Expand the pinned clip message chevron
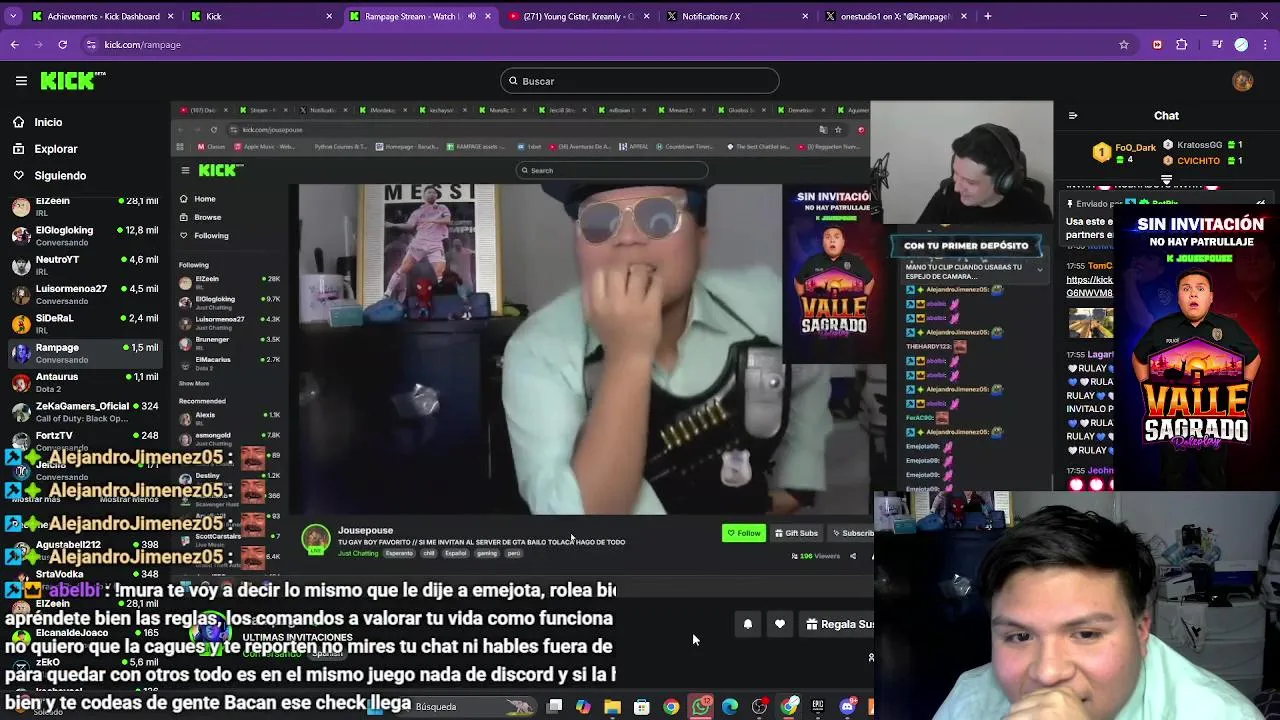This screenshot has width=1280, height=720. point(1040,269)
